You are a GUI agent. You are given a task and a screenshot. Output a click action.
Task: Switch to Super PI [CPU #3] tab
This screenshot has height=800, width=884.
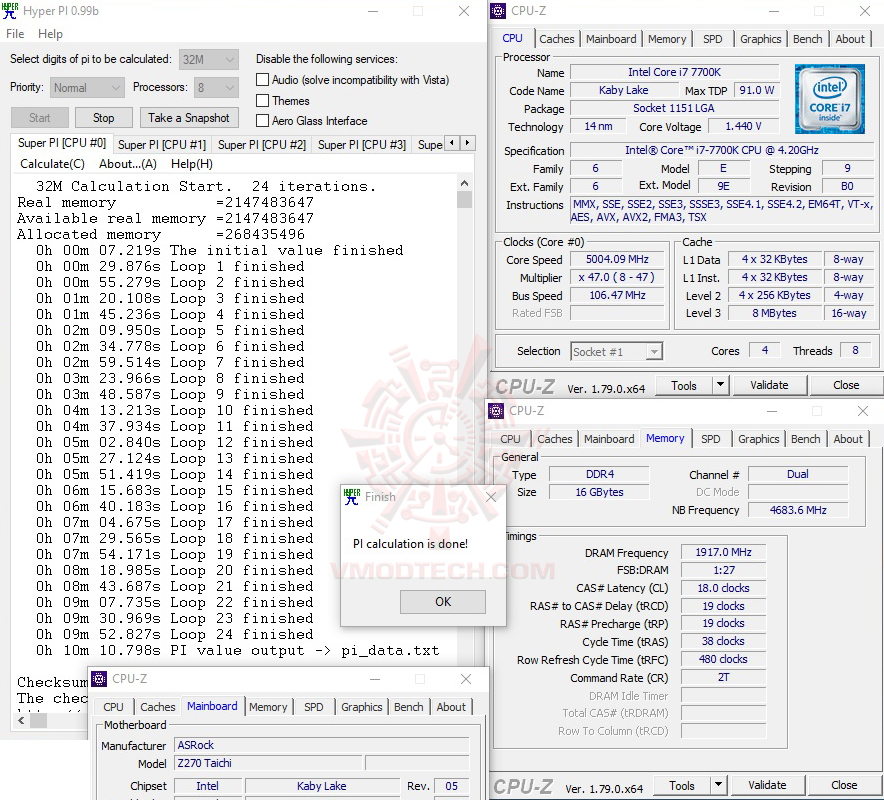(x=361, y=145)
